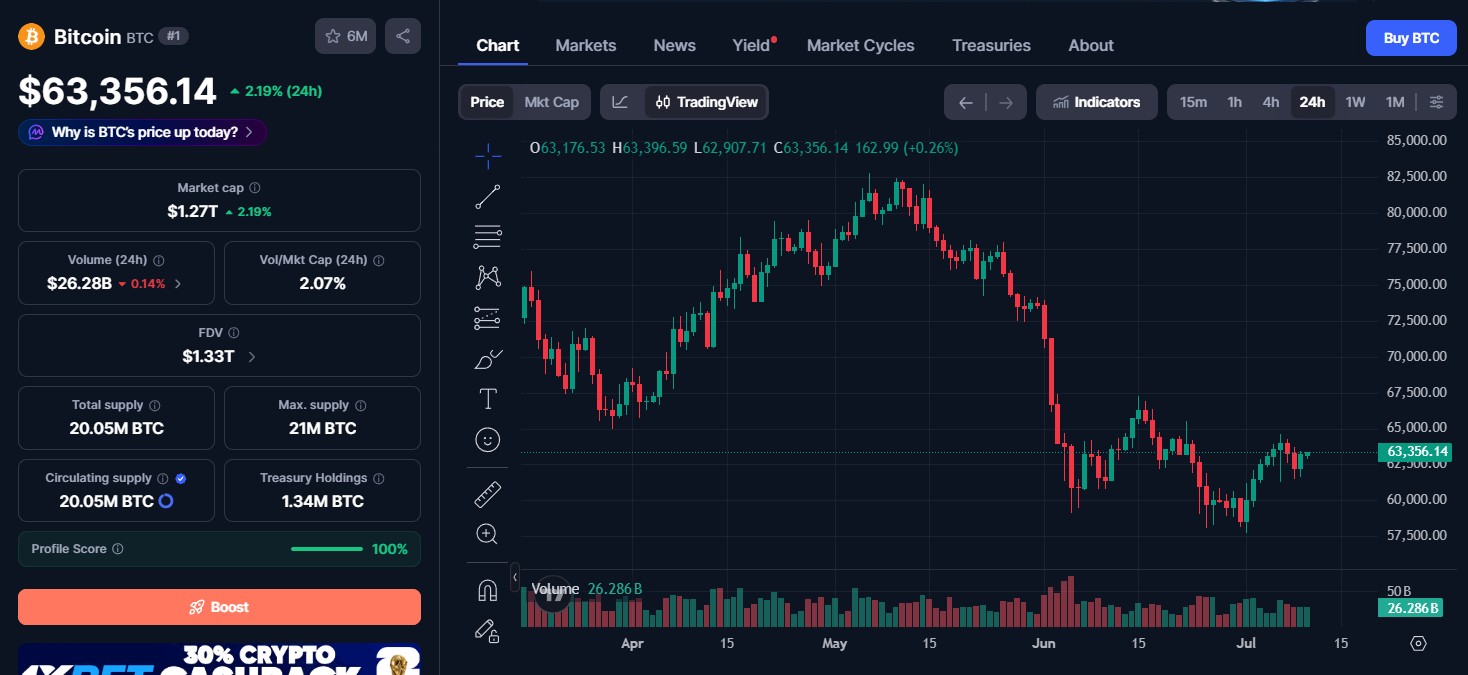
Task: Click the 26.286B volume axis label
Action: tap(1411, 608)
